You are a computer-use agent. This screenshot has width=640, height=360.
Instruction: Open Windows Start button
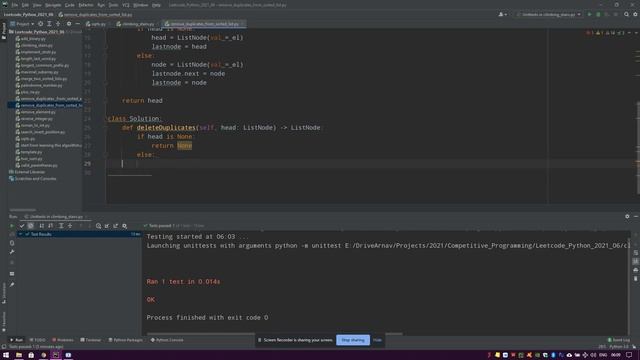[x=6, y=355]
